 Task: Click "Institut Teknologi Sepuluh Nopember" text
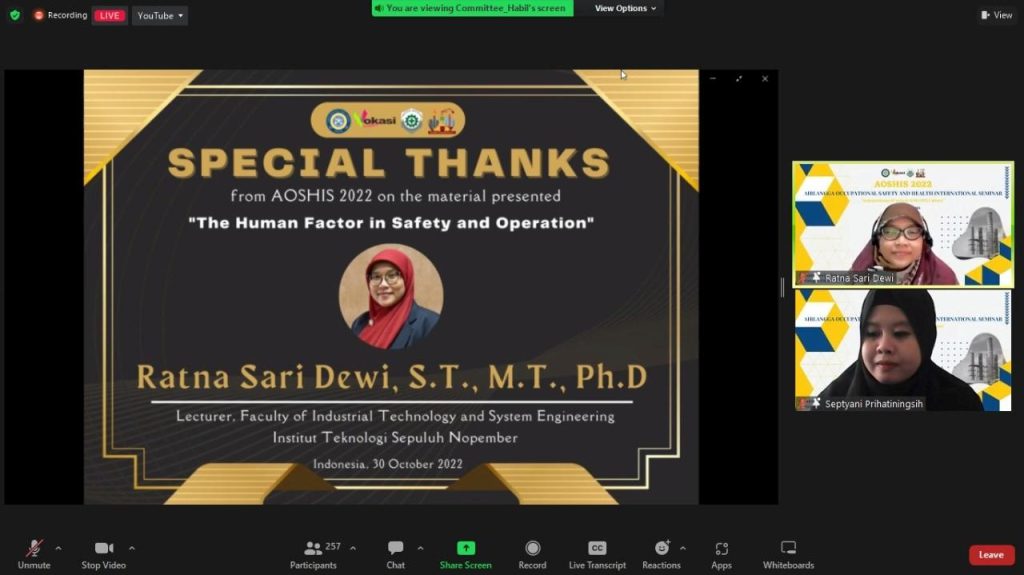[x=395, y=438]
